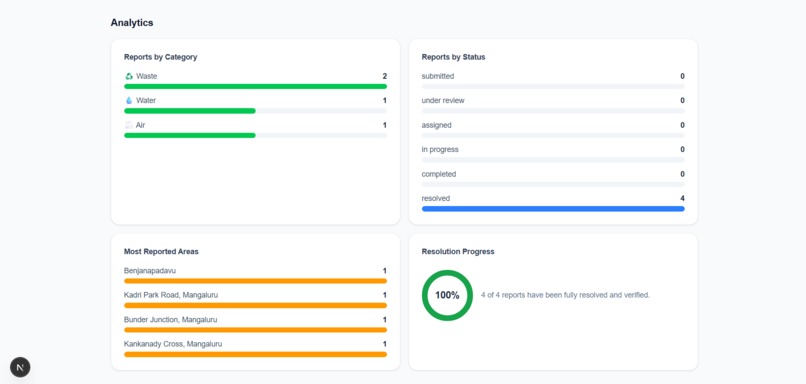Click Bunder Junction, Mangaluru text
Viewport: 806px width, 384px height.
click(171, 319)
